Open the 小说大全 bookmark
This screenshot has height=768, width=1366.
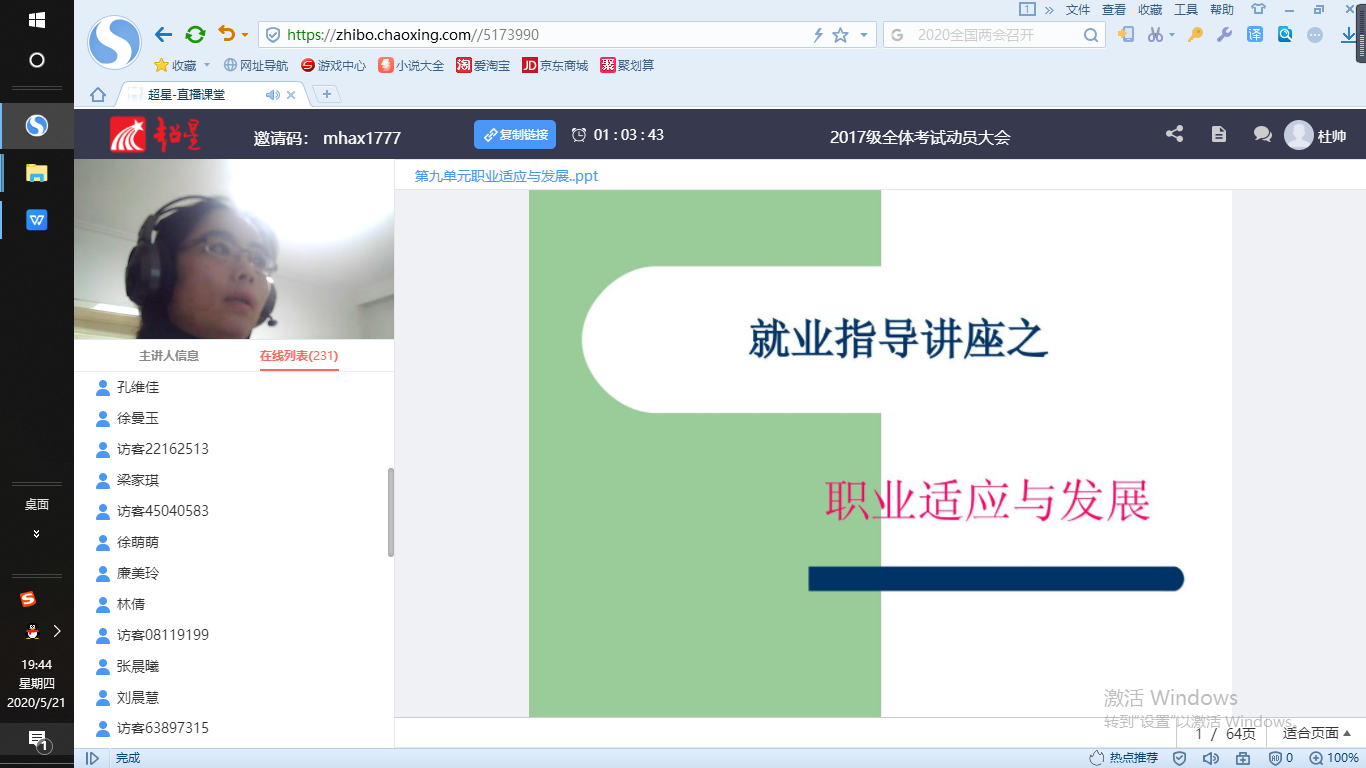[x=411, y=66]
